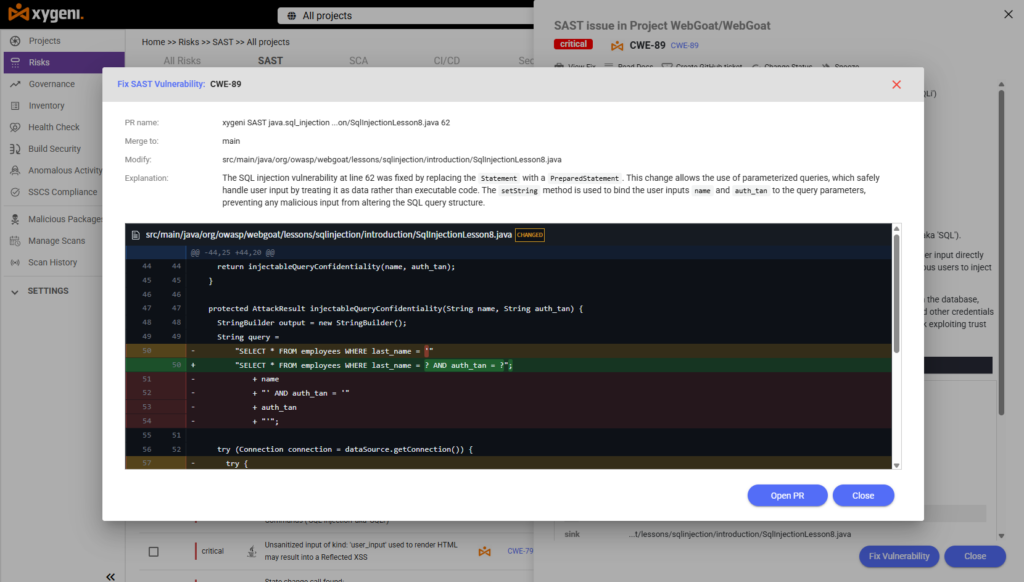Click the Manage Scans sidebar icon
The height and width of the screenshot is (582, 1024).
pos(15,240)
